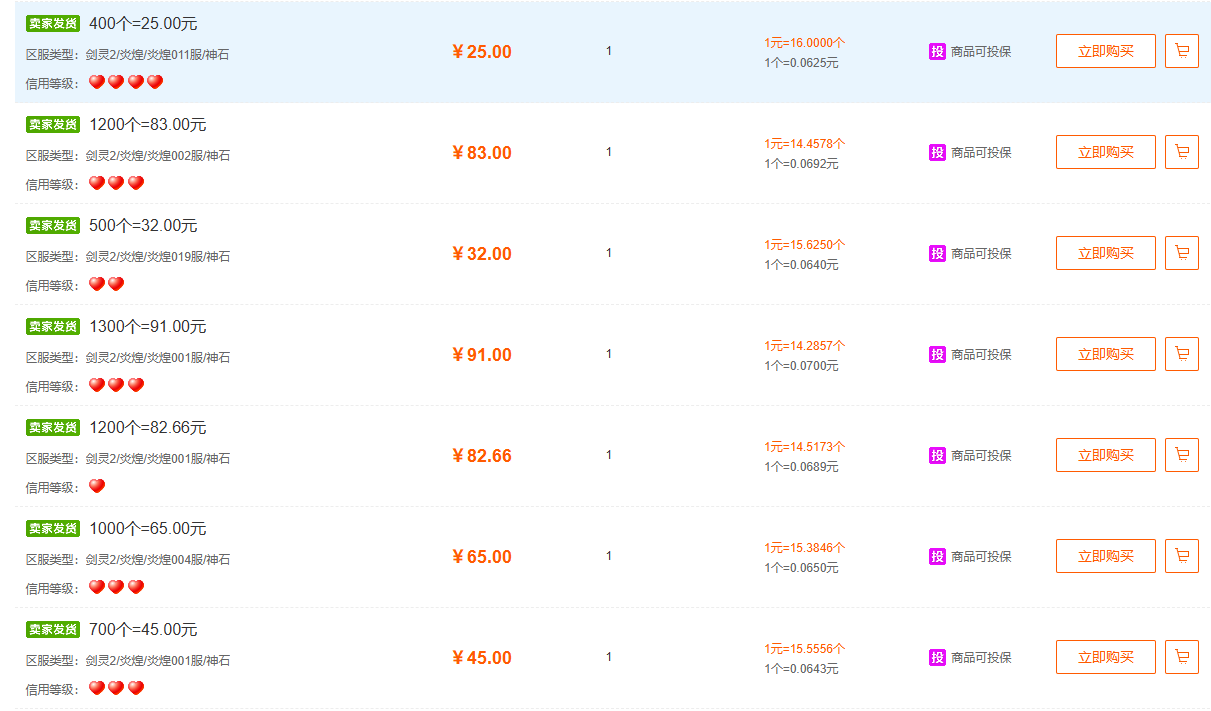Purchase the 1000个=65.00元 listing now
Viewport: 1211px width, 711px height.
(1105, 556)
